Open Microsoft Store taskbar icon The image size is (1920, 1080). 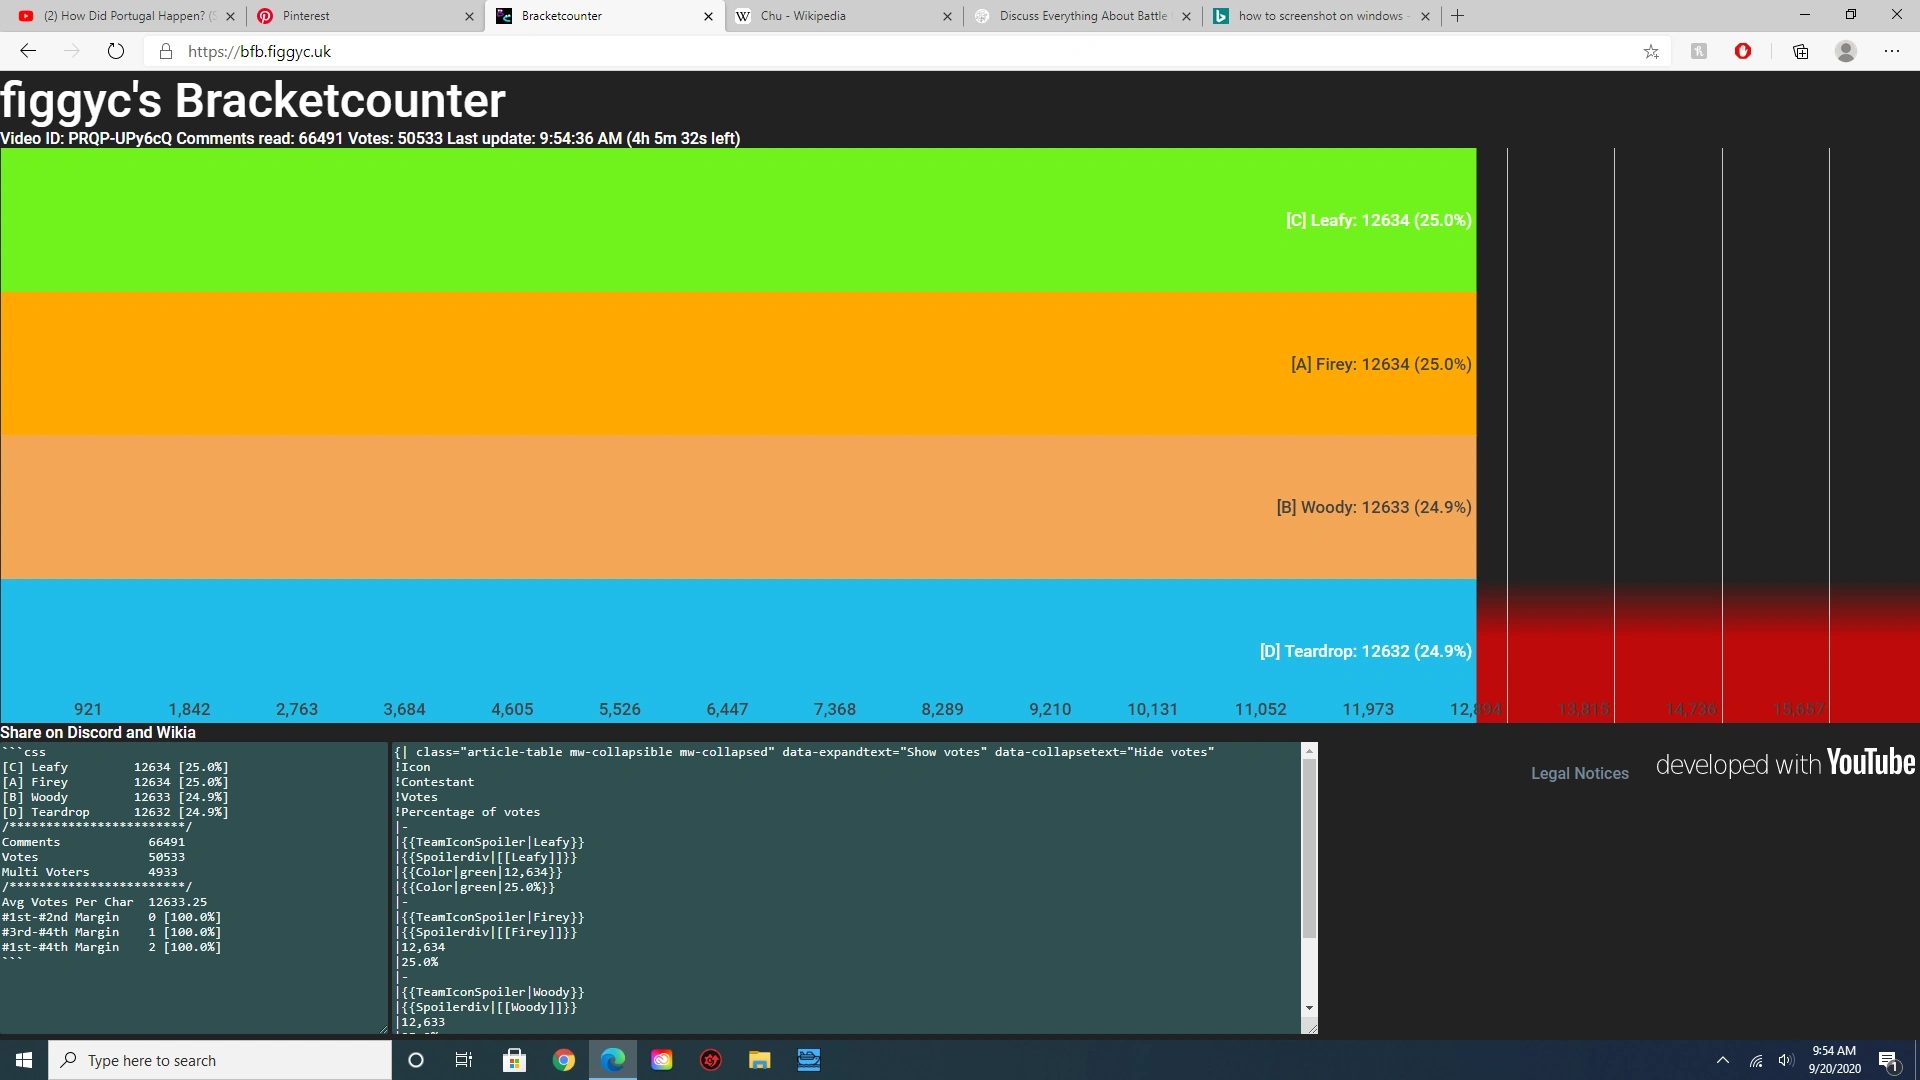pyautogui.click(x=514, y=1060)
